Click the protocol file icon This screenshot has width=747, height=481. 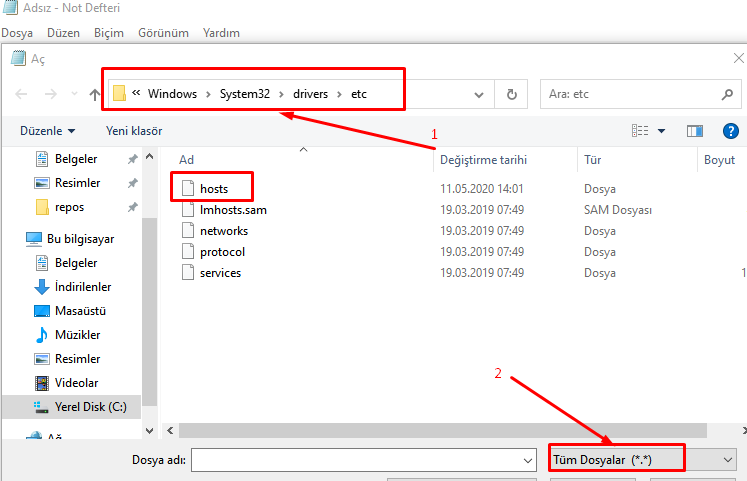[188, 251]
